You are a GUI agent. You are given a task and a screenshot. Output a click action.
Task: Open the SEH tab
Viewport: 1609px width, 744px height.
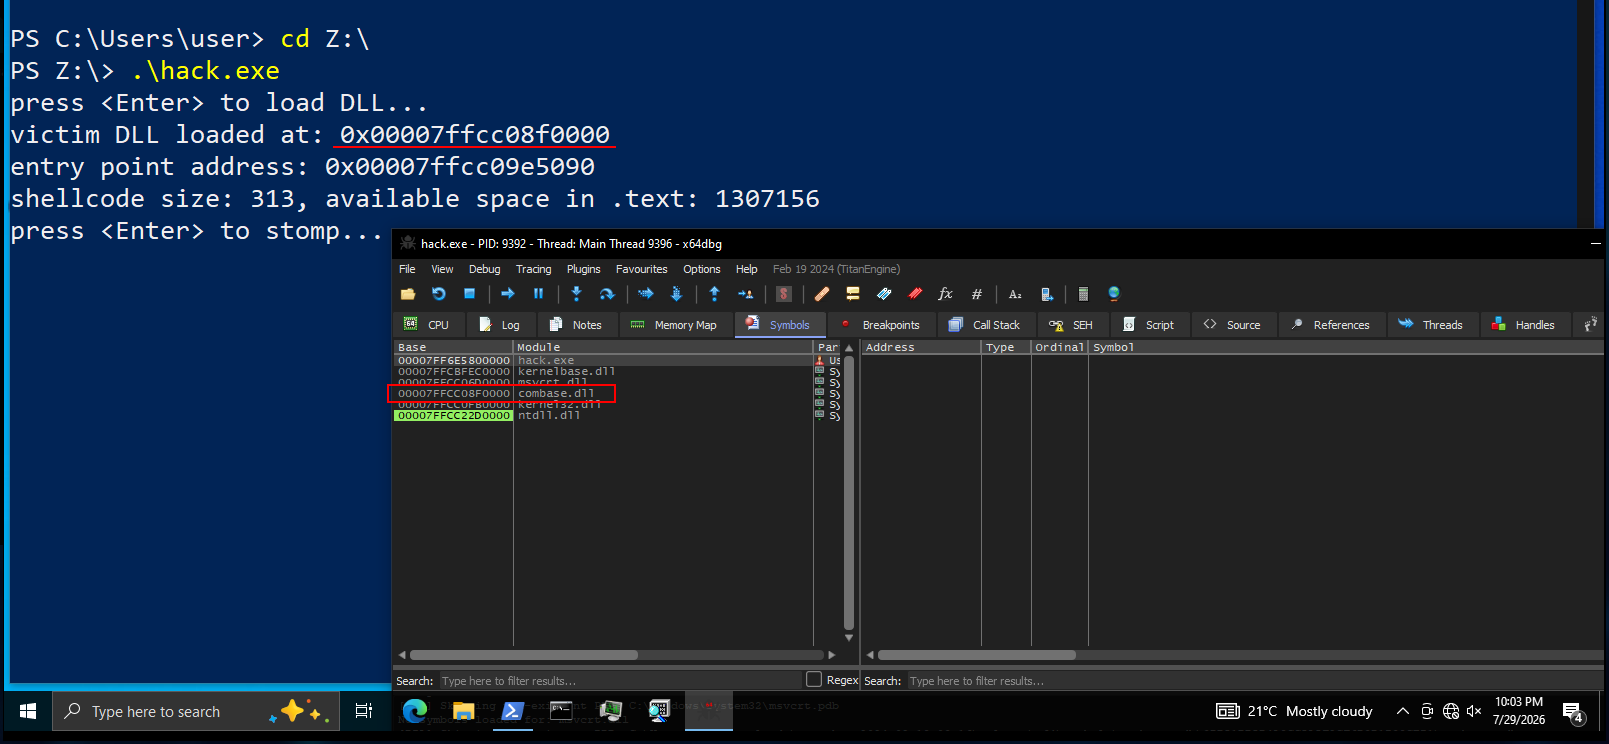click(1071, 325)
